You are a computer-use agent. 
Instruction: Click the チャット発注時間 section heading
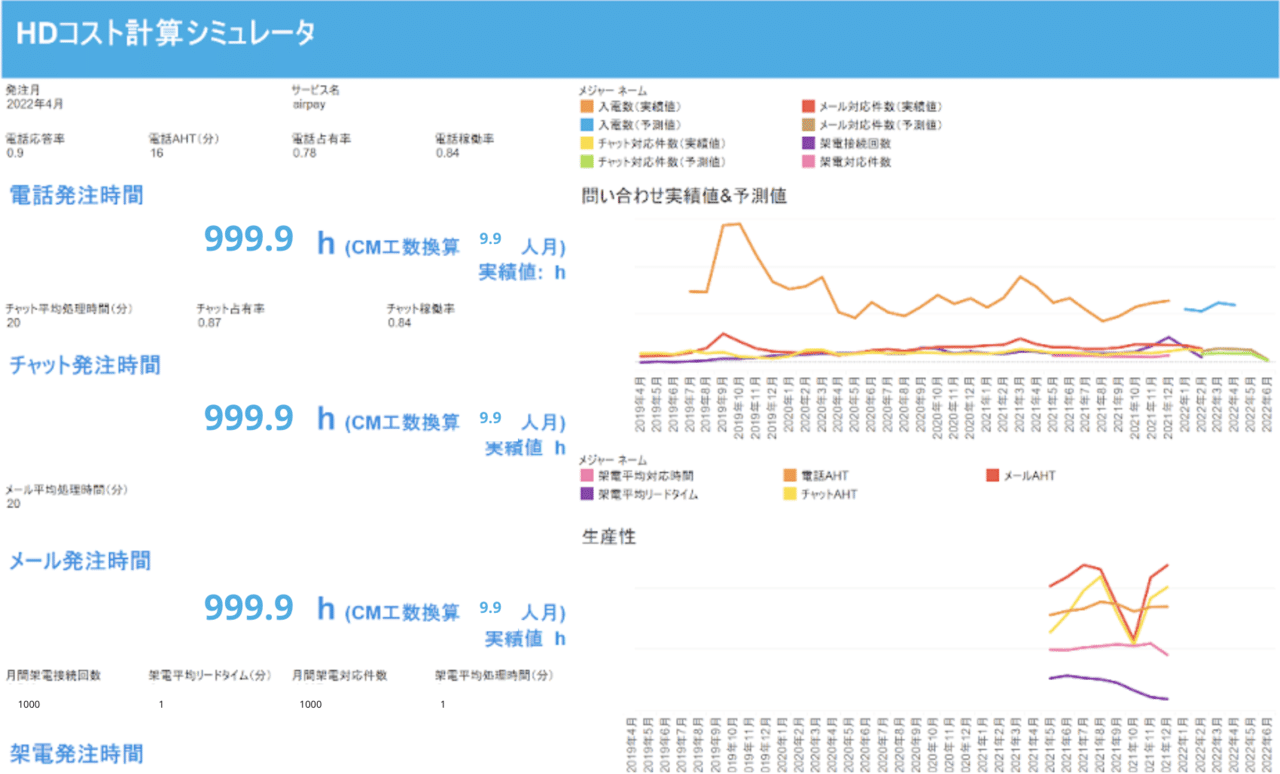tap(85, 365)
